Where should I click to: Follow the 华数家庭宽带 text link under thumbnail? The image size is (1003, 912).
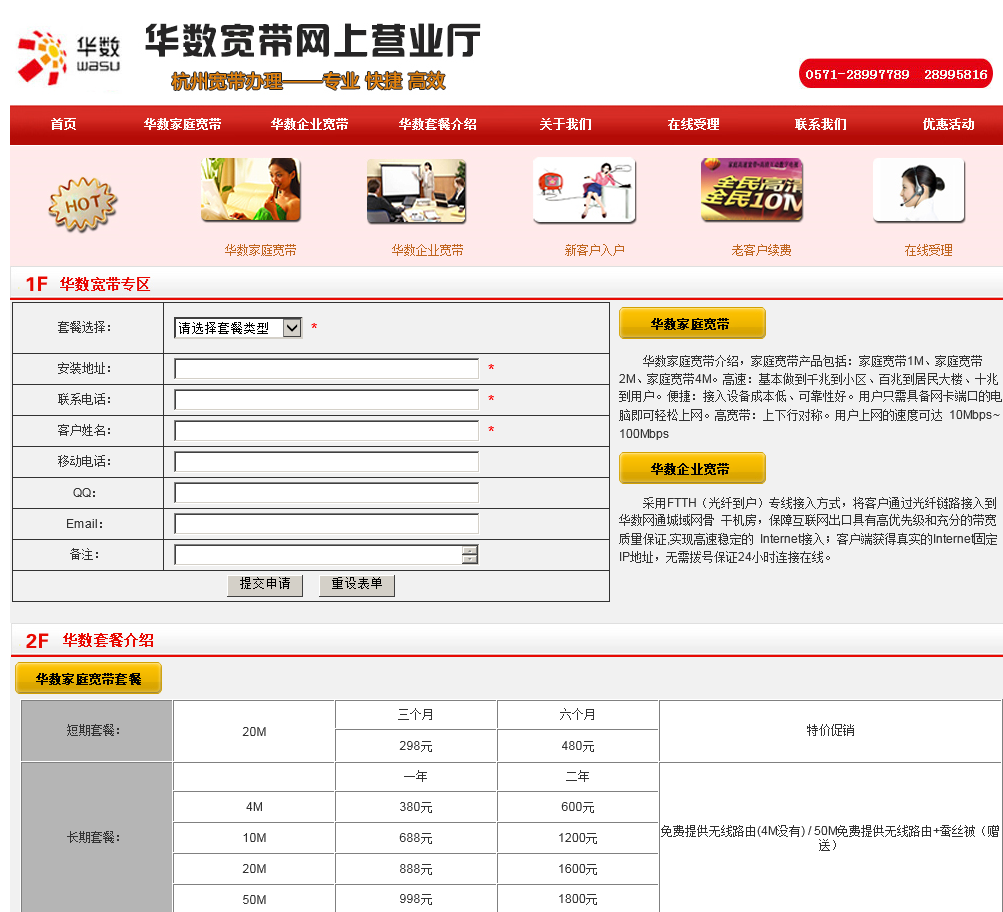coord(260,250)
